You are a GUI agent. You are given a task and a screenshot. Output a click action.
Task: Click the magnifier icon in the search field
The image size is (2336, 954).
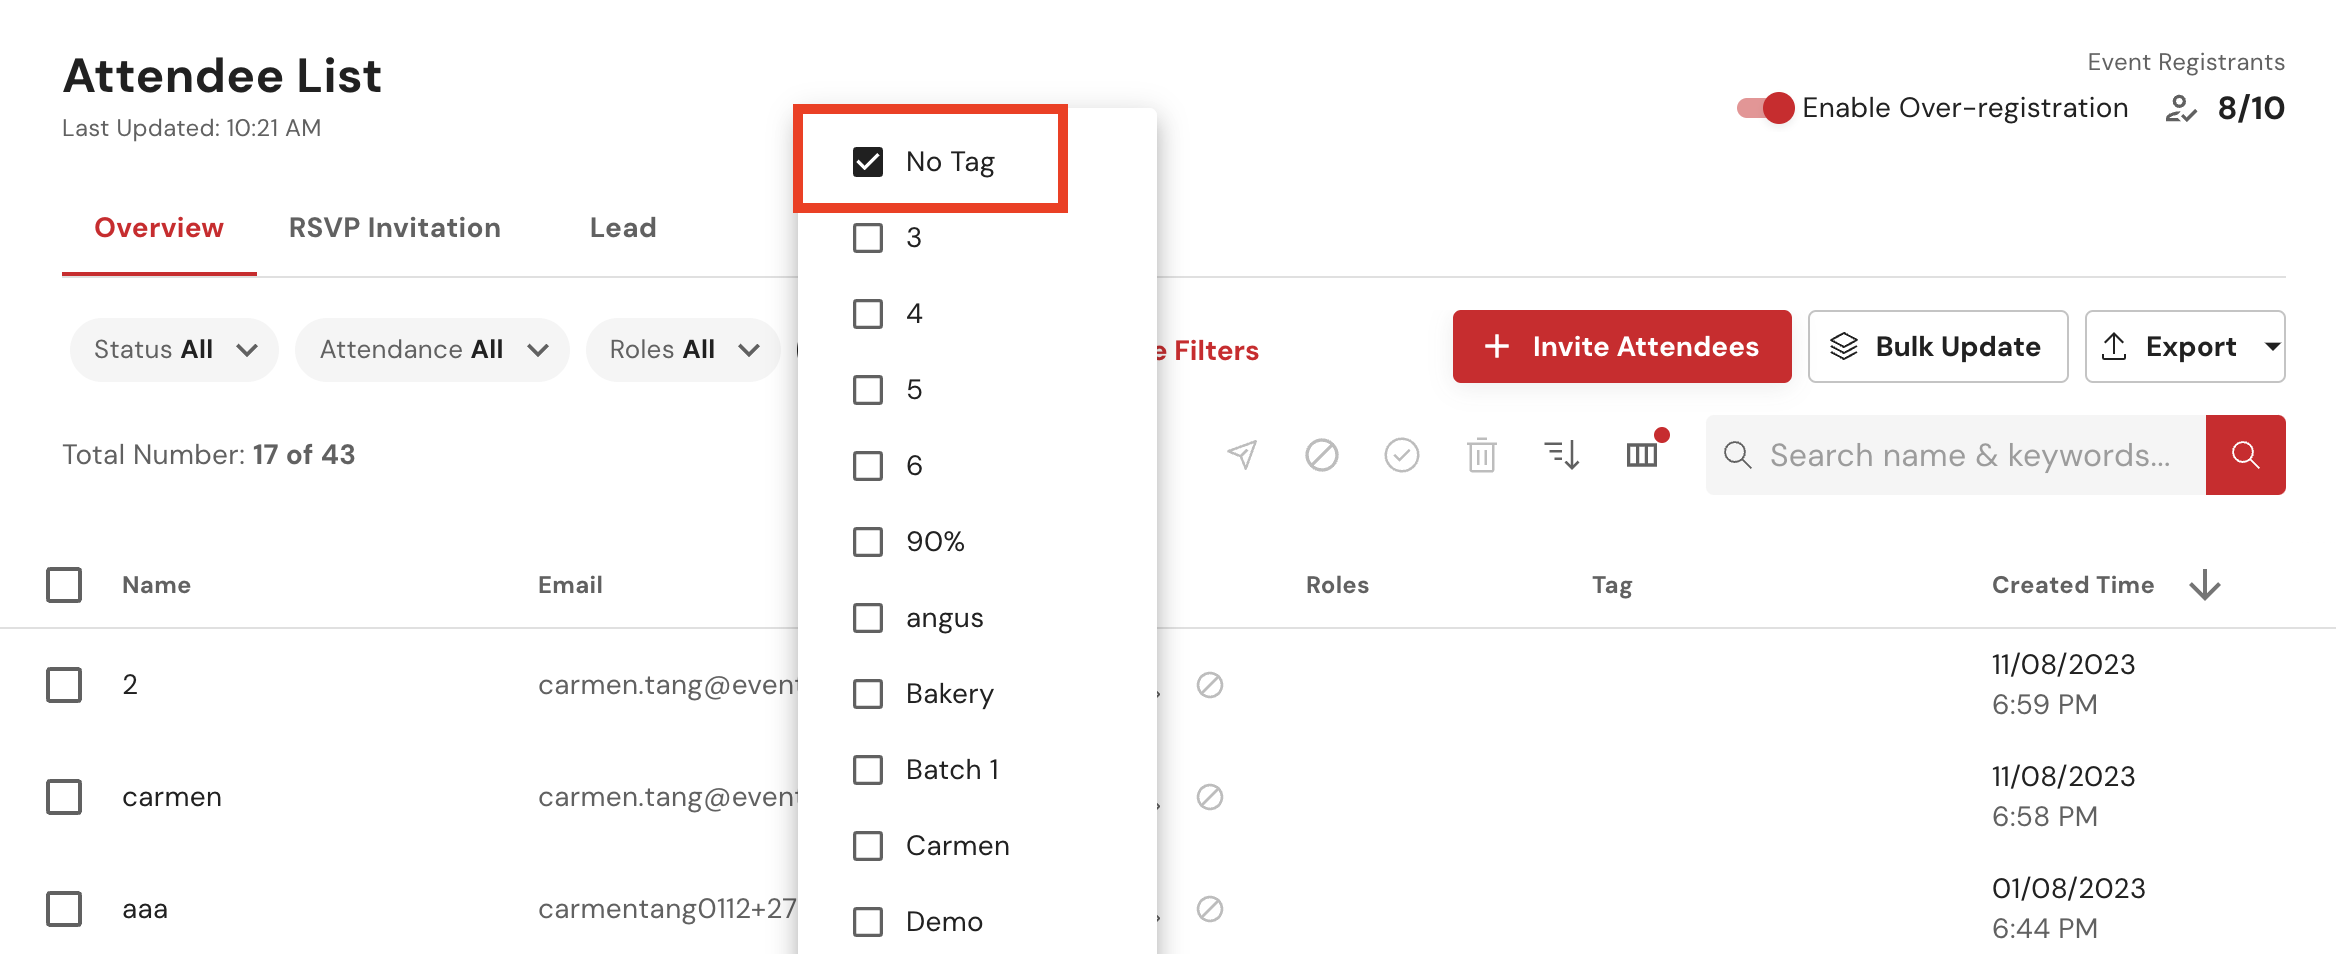pos(1738,455)
